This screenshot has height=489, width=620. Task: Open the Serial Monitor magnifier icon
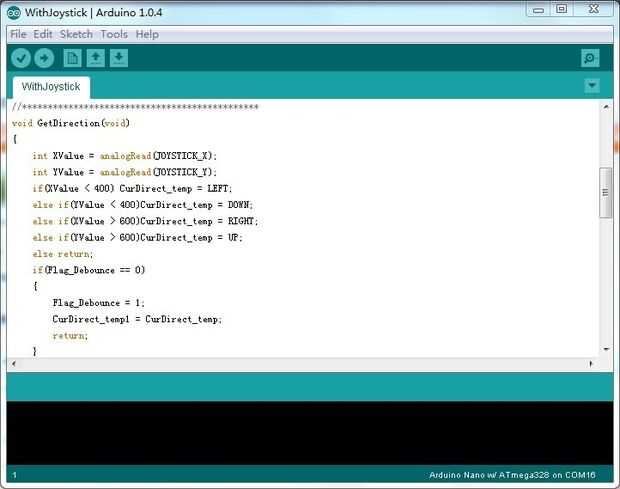point(590,59)
